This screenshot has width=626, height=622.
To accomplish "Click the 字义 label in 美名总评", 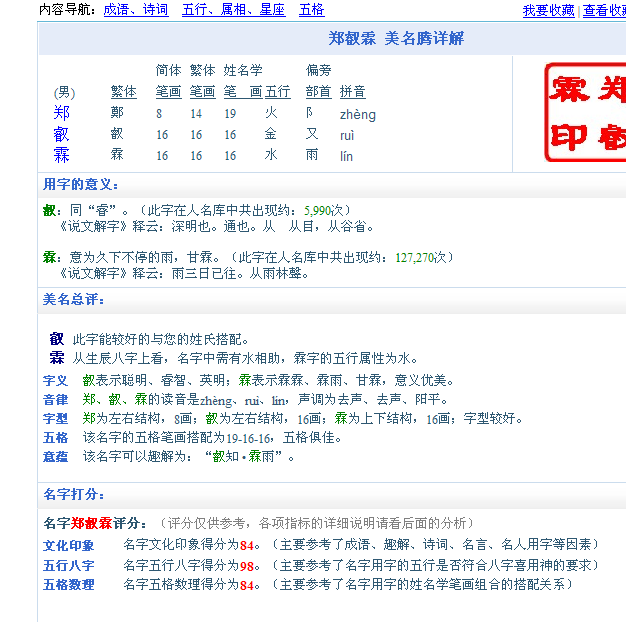I will coord(55,380).
